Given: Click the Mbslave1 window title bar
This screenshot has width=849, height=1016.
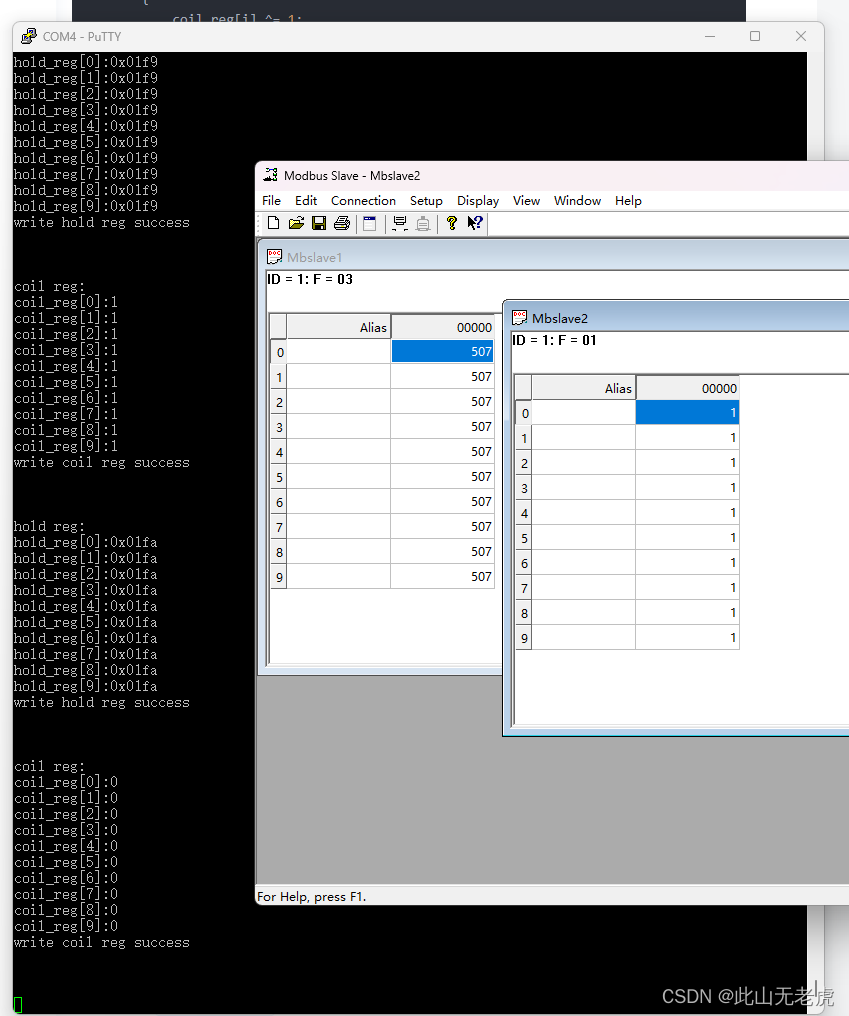Looking at the screenshot, I should point(350,257).
